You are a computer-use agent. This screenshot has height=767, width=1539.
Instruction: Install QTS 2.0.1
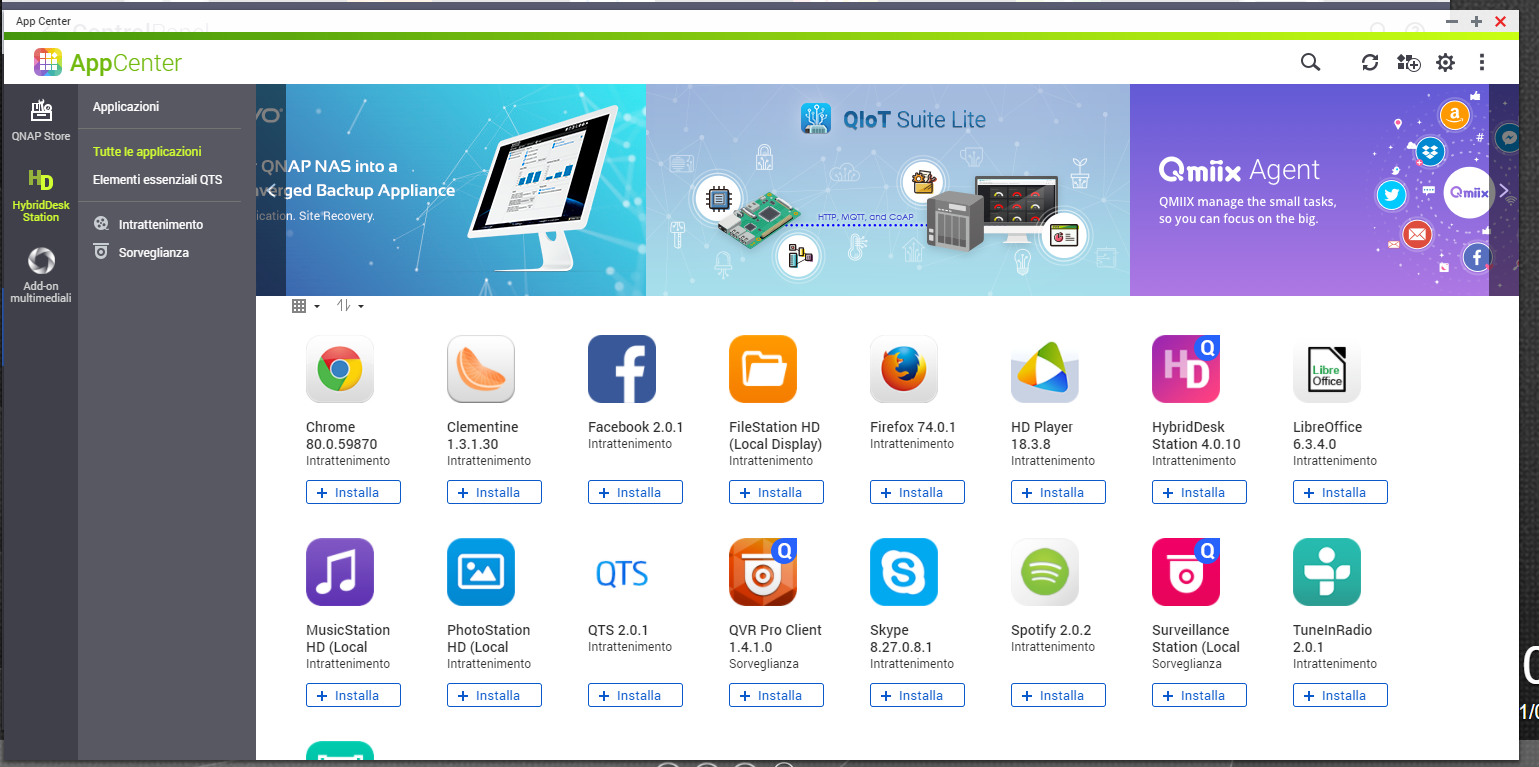[x=635, y=695]
